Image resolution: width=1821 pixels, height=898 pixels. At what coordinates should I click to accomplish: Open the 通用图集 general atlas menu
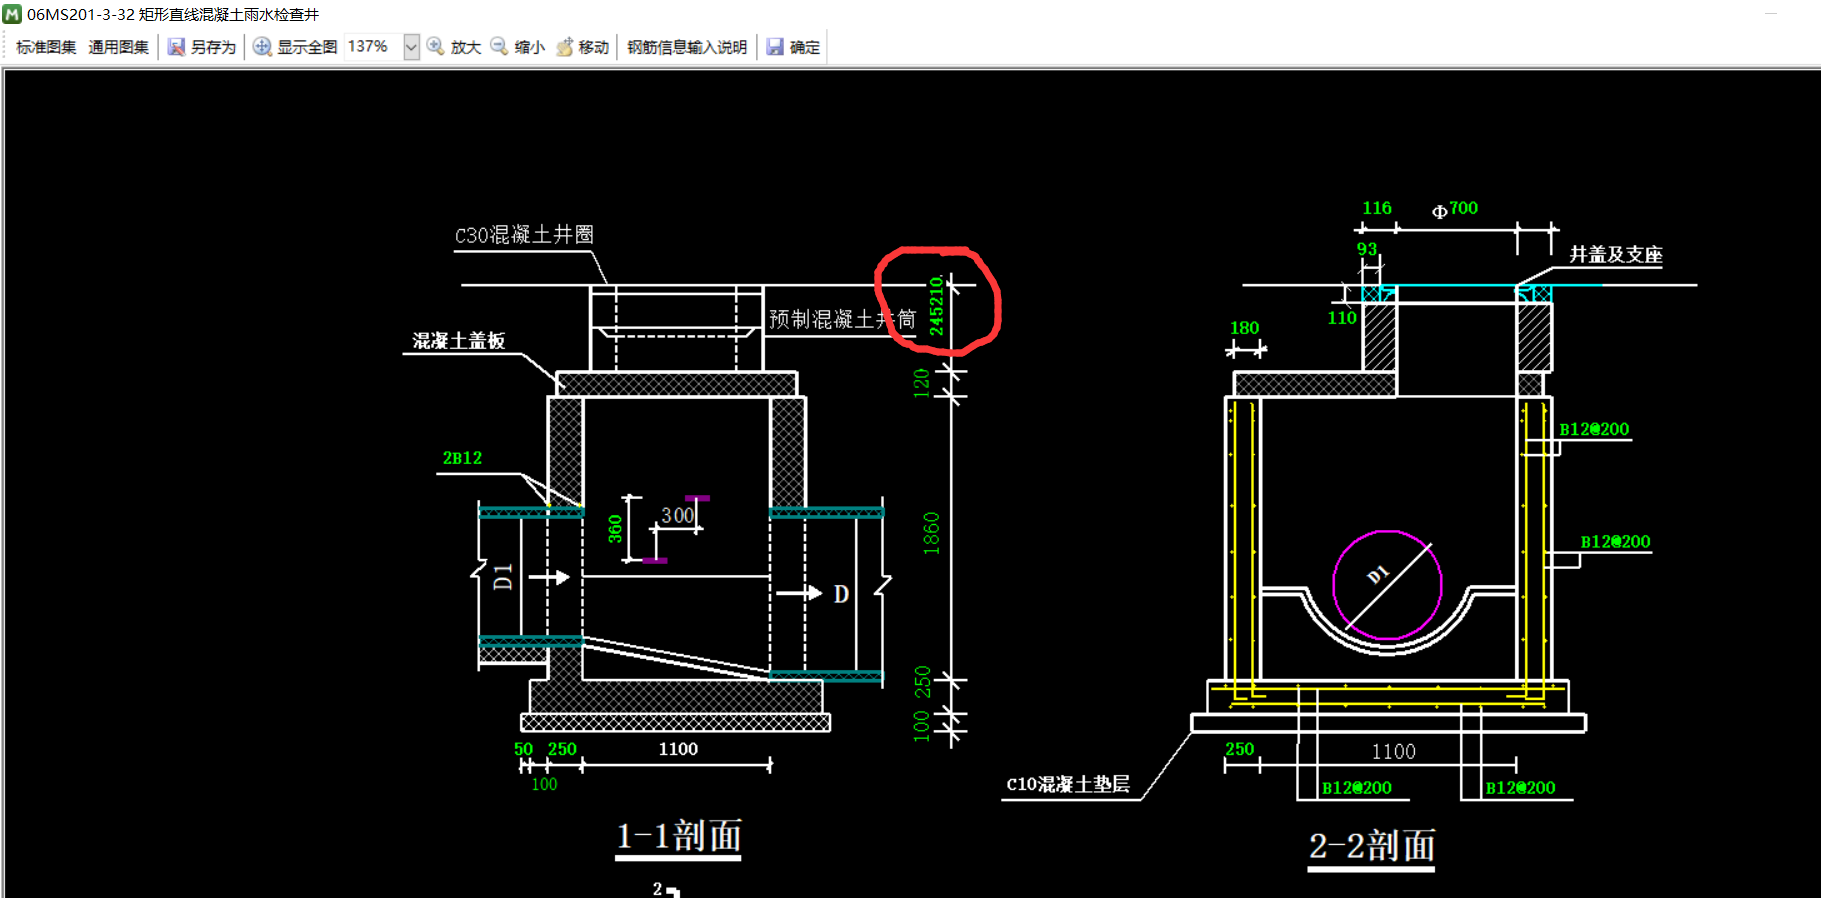tap(118, 47)
